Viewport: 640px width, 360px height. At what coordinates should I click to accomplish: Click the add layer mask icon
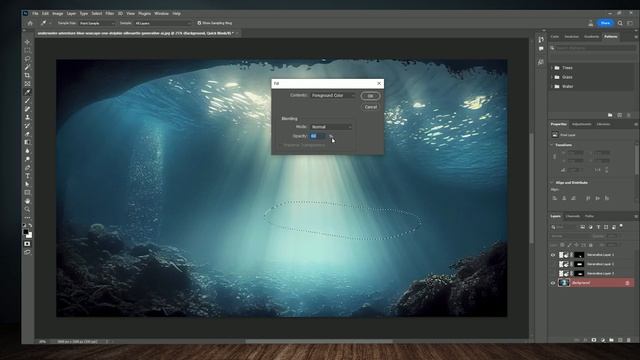[594, 340]
